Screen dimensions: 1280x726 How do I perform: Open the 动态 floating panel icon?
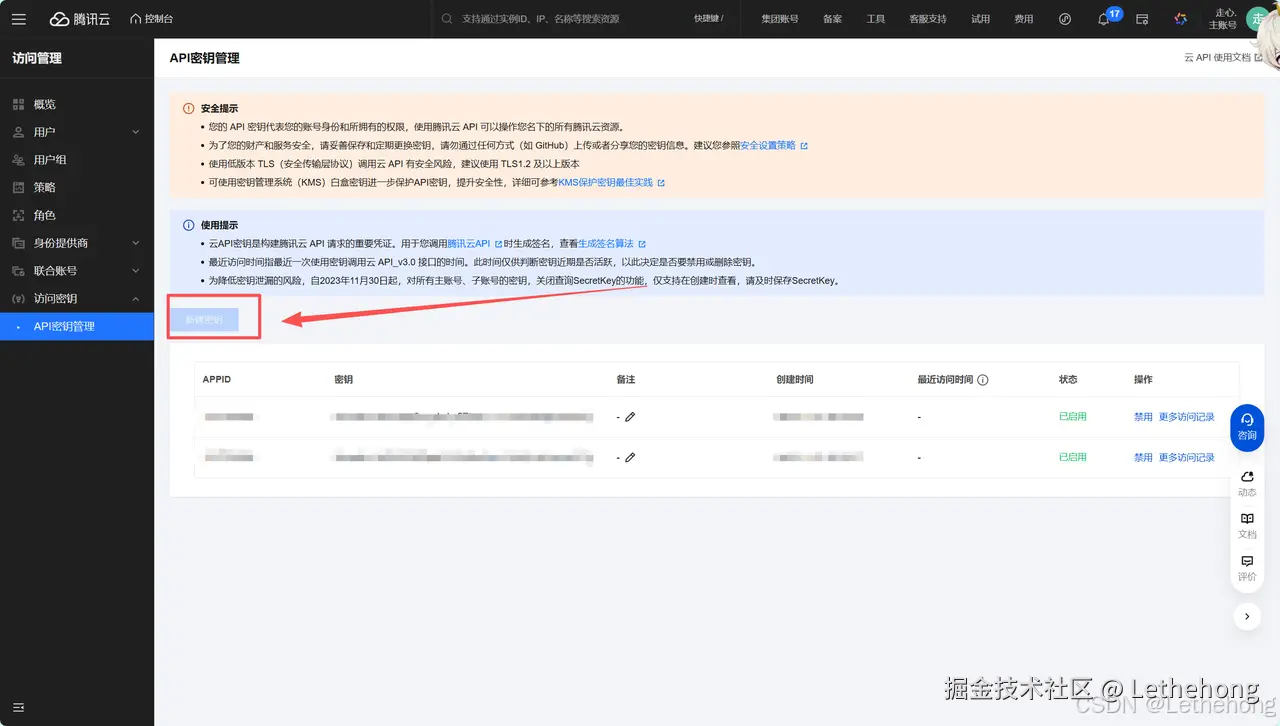coord(1247,483)
